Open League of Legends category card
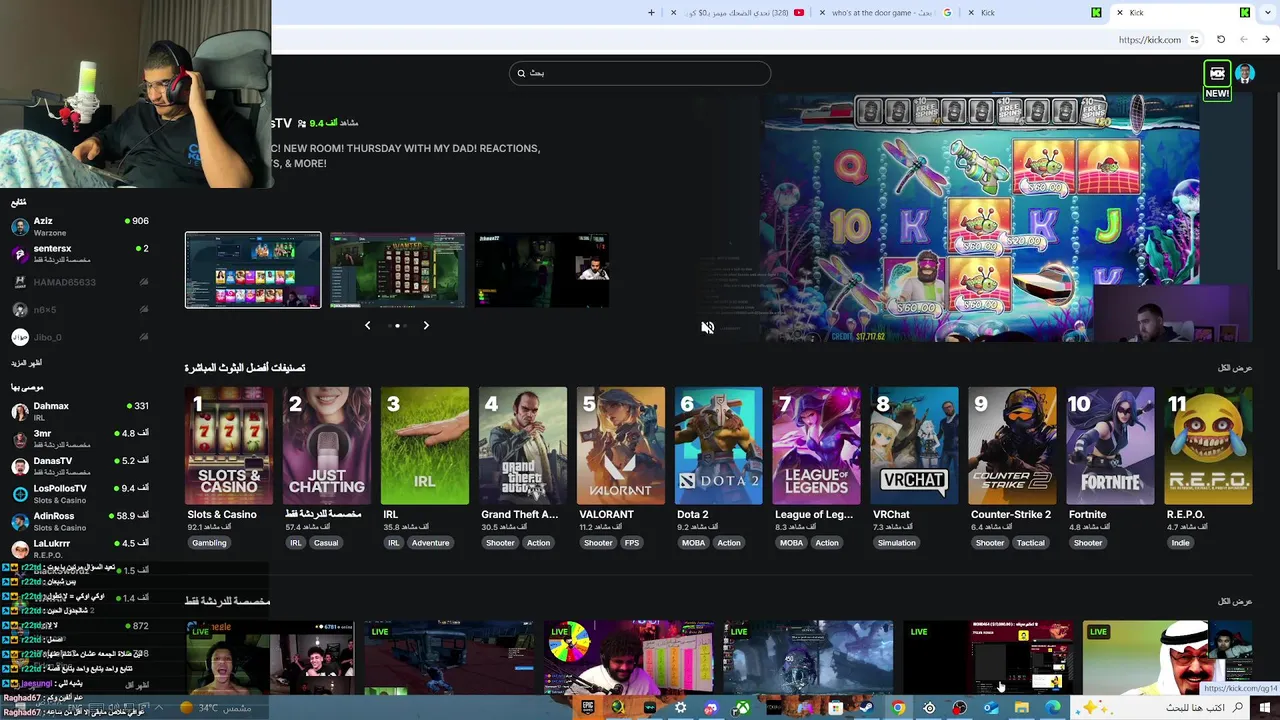Image resolution: width=1280 pixels, height=720 pixels. [x=817, y=446]
